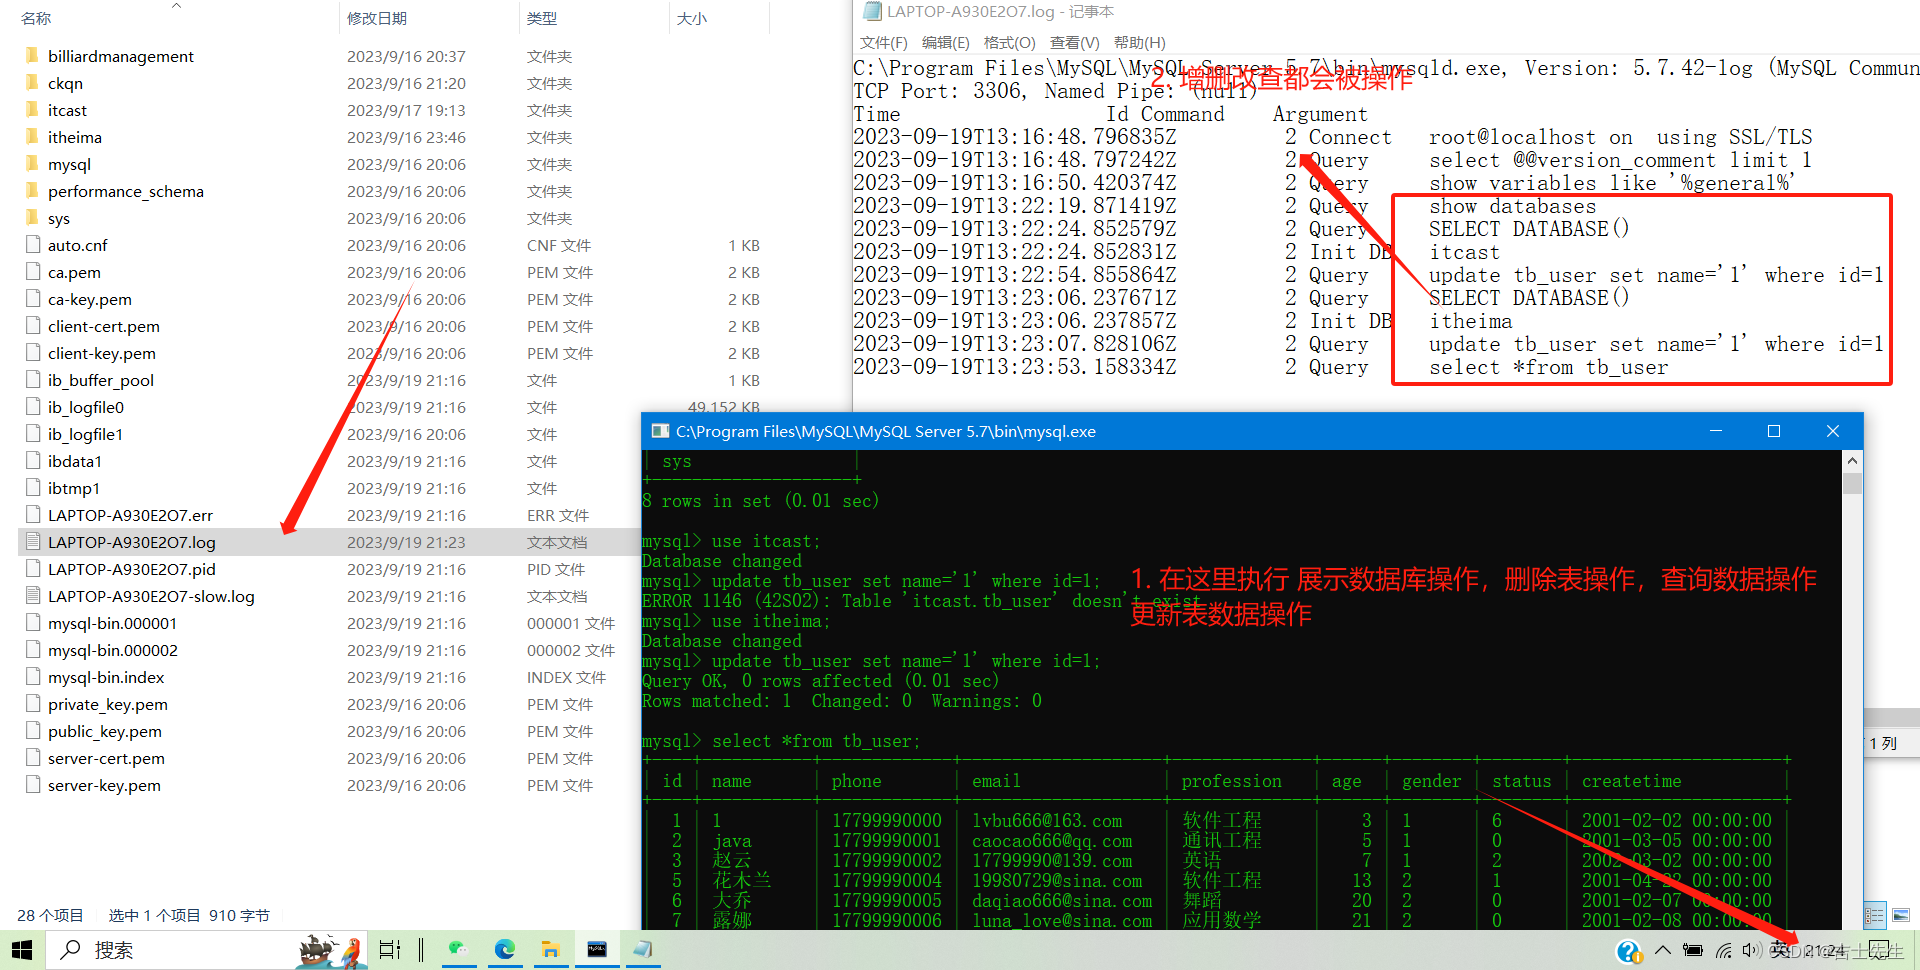Select the public_key.pem file
1920x970 pixels.
(105, 731)
